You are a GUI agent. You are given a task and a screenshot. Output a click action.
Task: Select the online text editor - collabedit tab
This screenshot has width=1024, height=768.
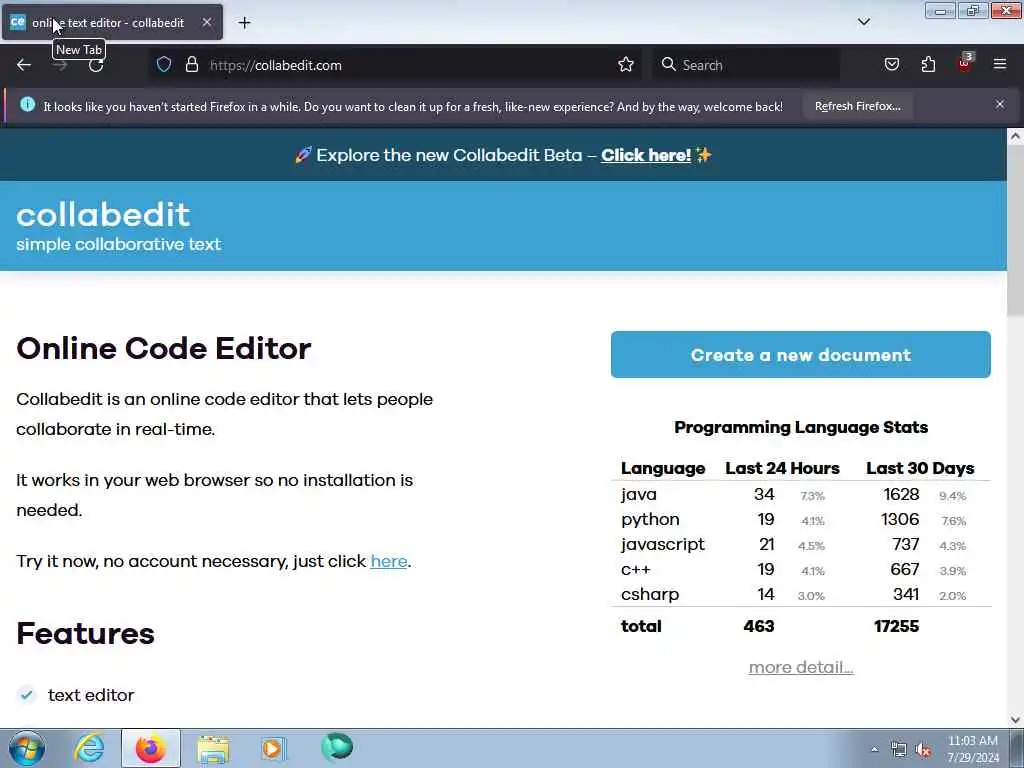112,22
